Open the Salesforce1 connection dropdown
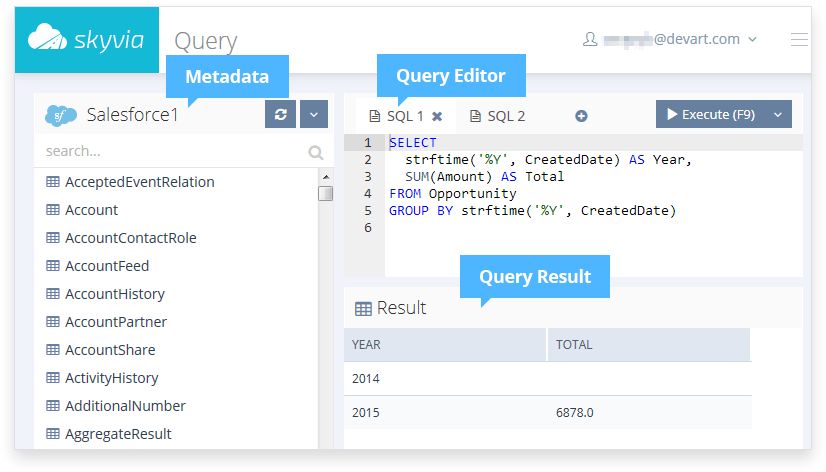The height and width of the screenshot is (472, 826). click(x=313, y=114)
